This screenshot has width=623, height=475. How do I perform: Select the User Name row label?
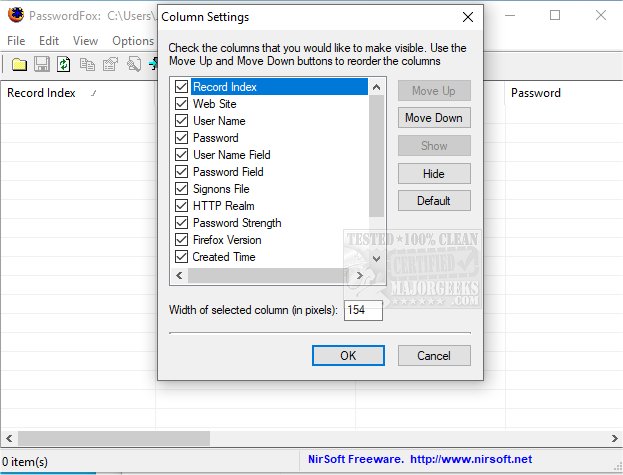(219, 121)
